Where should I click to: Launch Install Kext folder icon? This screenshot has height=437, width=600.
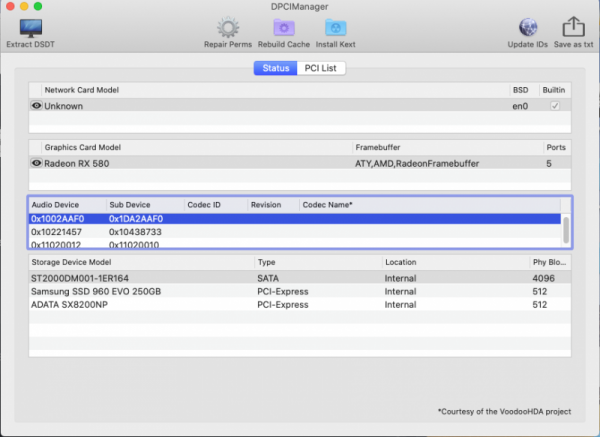click(336, 28)
